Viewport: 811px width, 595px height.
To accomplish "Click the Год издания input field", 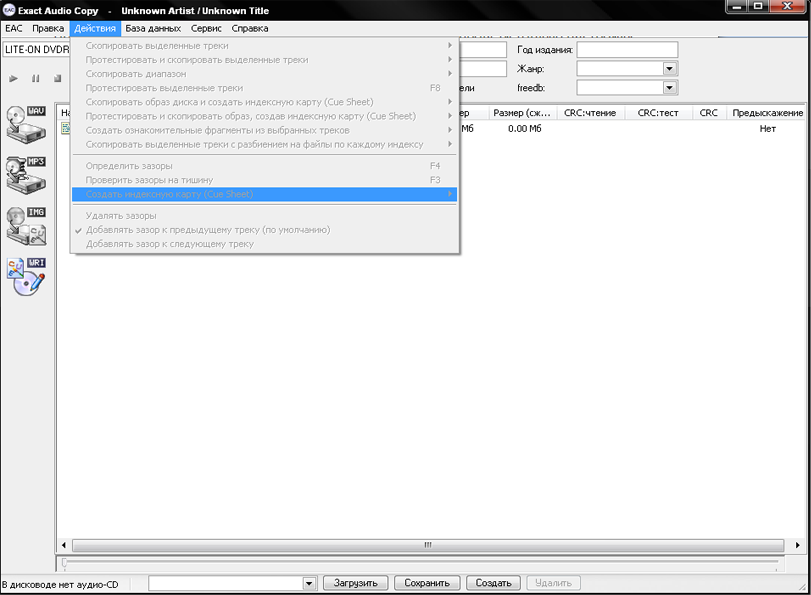I will point(627,50).
